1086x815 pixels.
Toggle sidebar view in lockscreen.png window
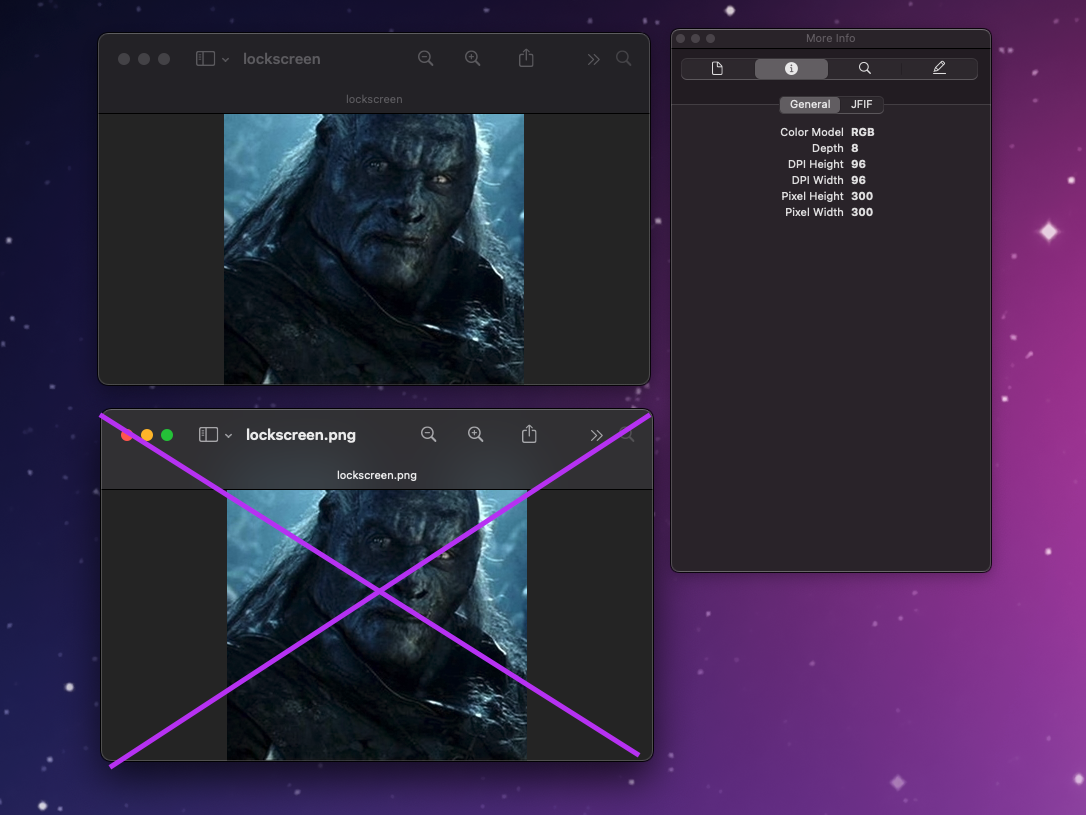point(208,435)
